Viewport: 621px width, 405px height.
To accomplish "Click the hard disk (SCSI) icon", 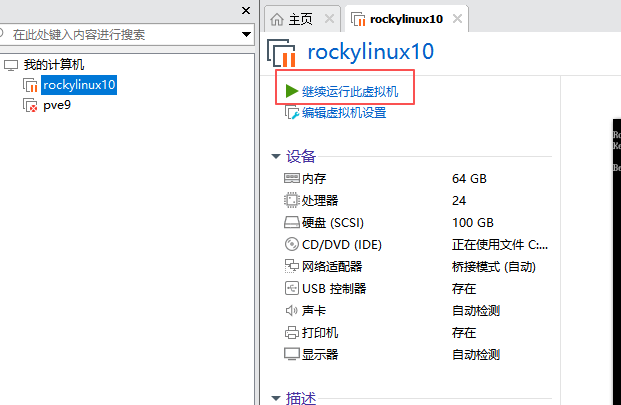I will [292, 222].
